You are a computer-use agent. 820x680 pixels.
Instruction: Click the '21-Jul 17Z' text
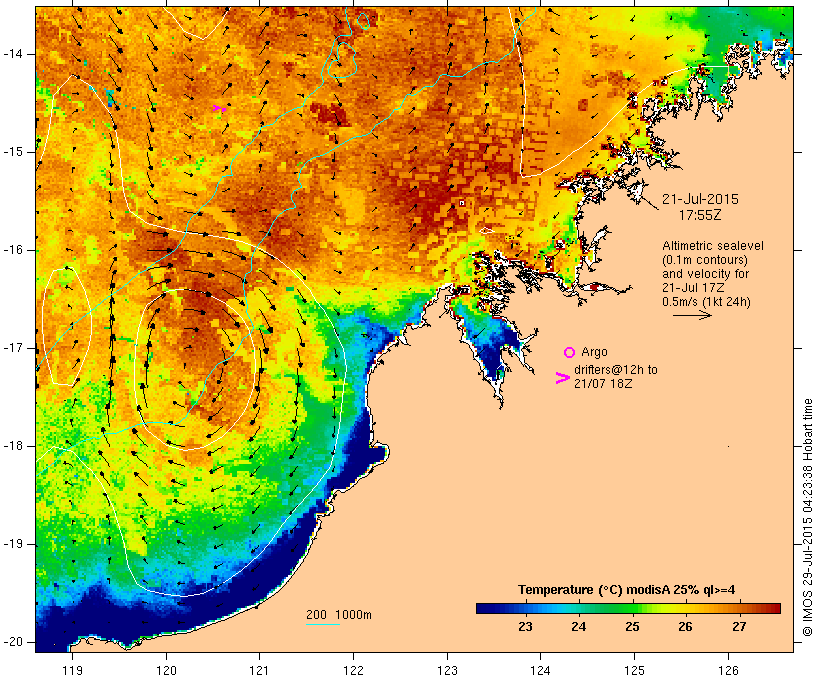tap(692, 288)
